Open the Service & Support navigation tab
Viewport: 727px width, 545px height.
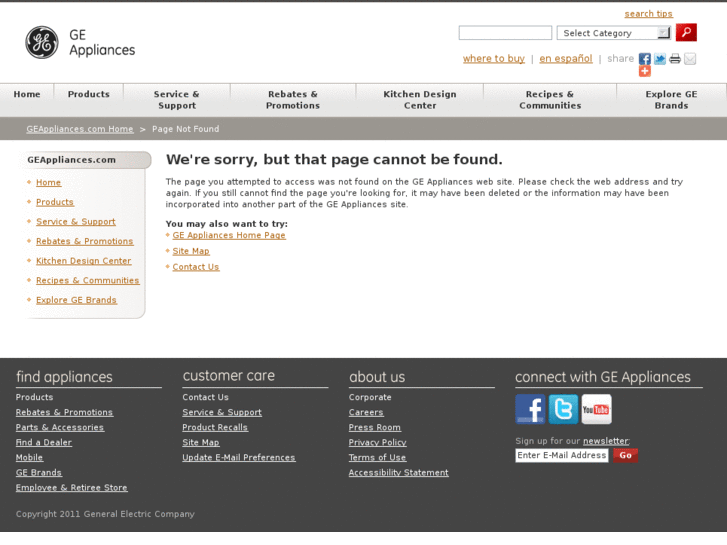[177, 100]
